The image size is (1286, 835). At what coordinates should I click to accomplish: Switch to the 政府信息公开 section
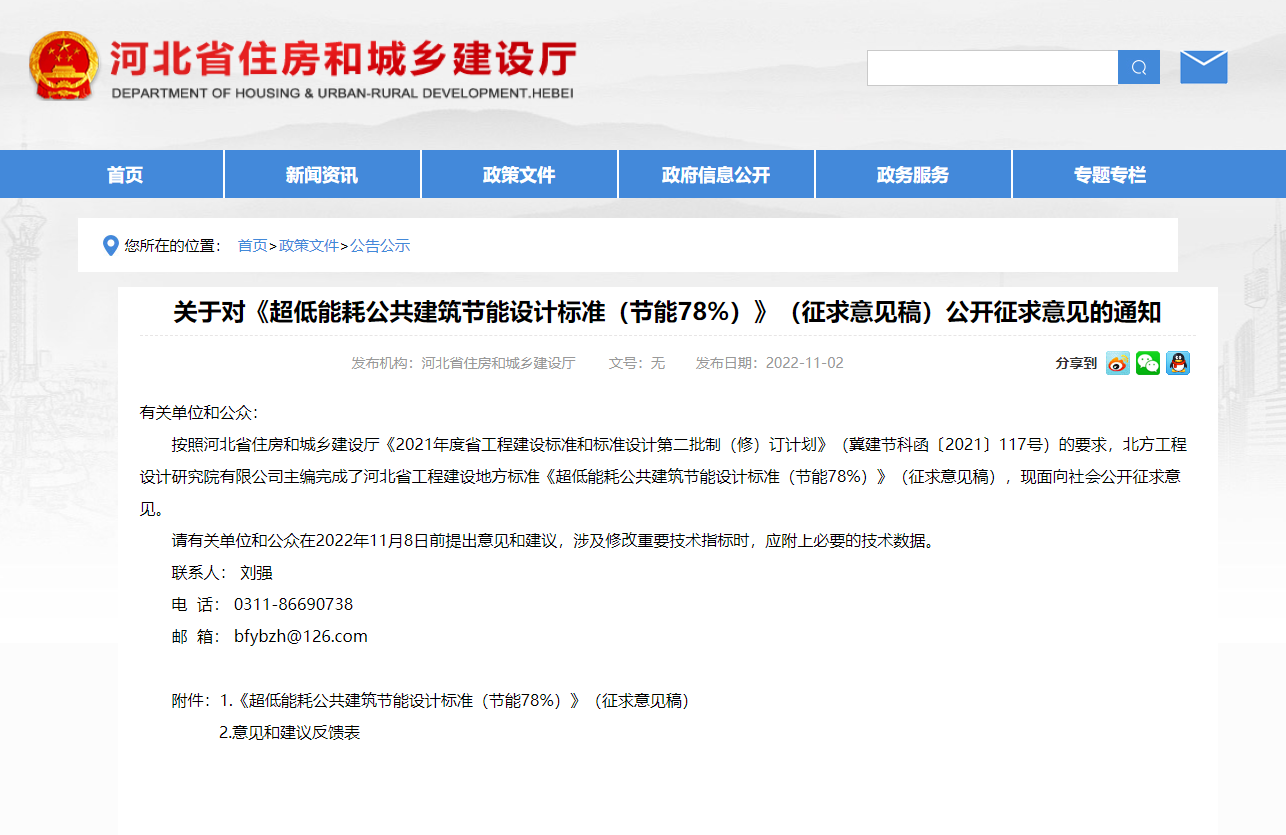click(716, 174)
